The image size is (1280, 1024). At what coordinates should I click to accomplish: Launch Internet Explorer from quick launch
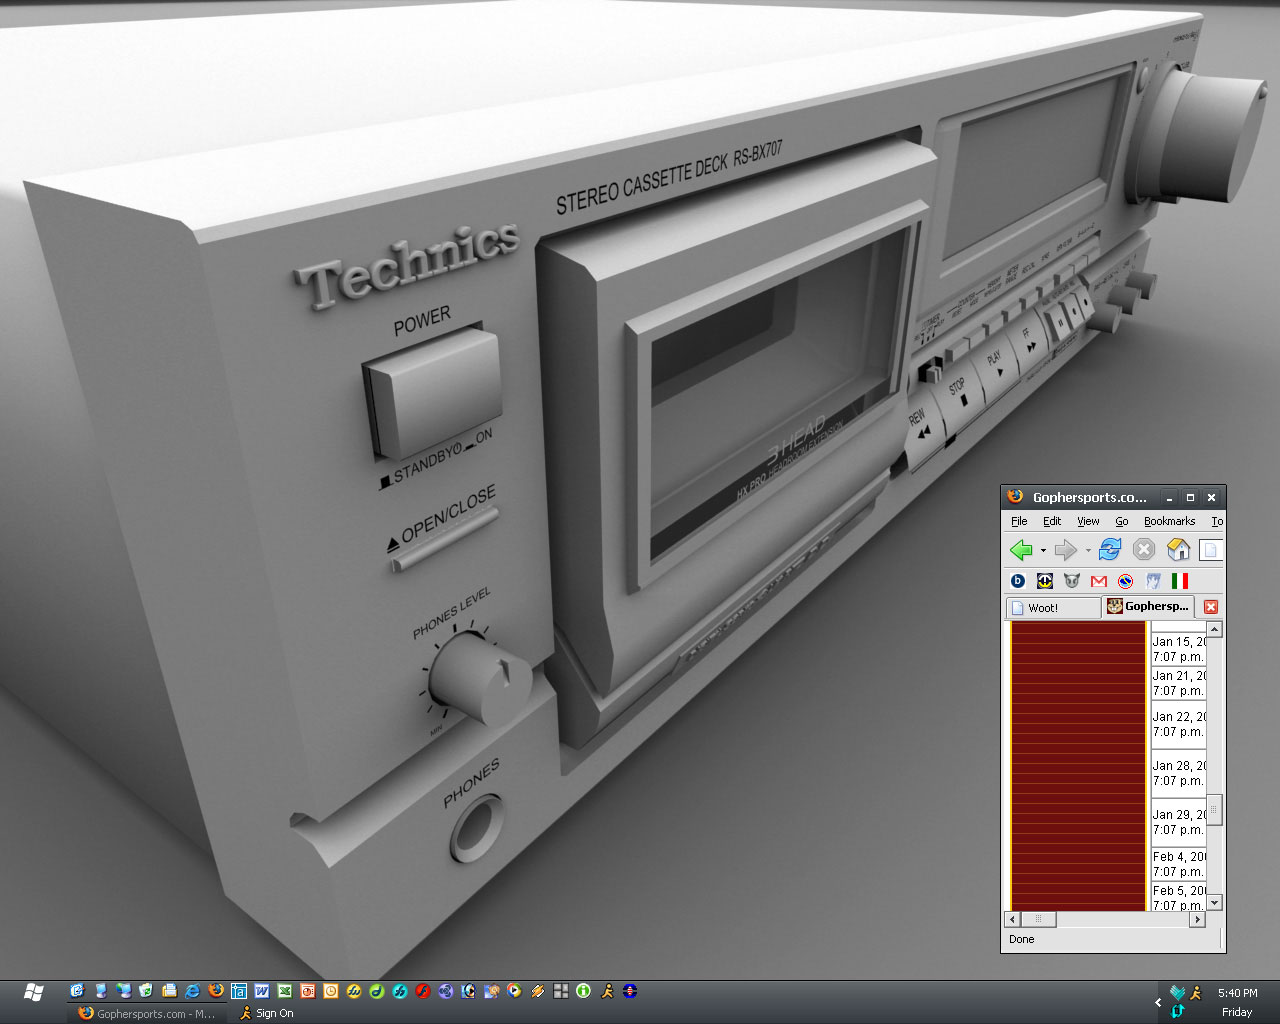coord(192,991)
